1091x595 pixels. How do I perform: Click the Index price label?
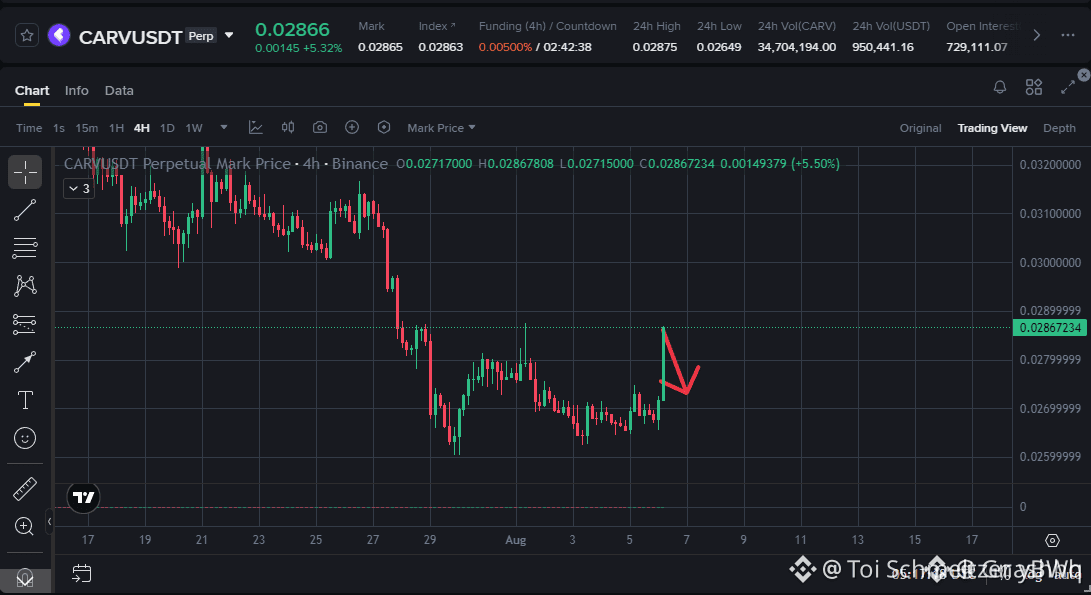[x=437, y=26]
